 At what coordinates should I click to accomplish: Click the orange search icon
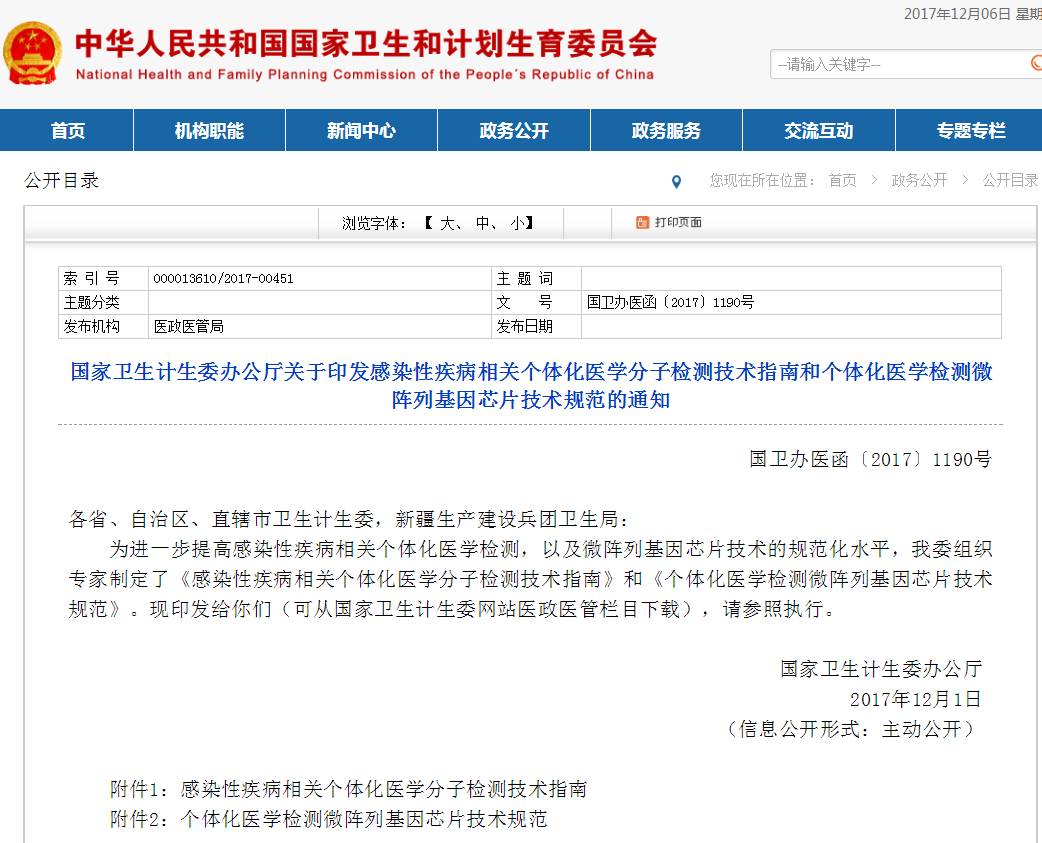tap(1035, 63)
